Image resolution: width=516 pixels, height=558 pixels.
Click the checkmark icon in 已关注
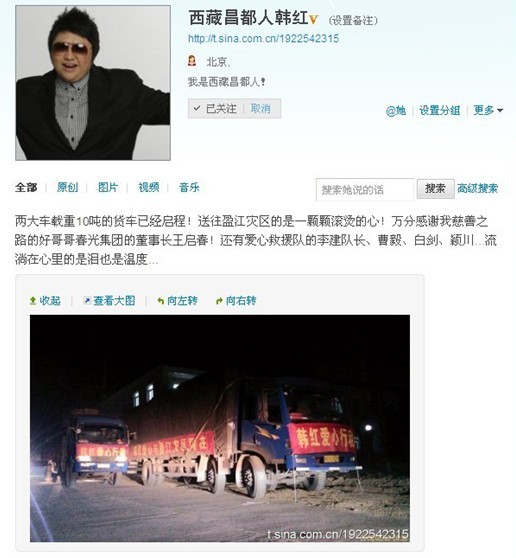pos(197,108)
